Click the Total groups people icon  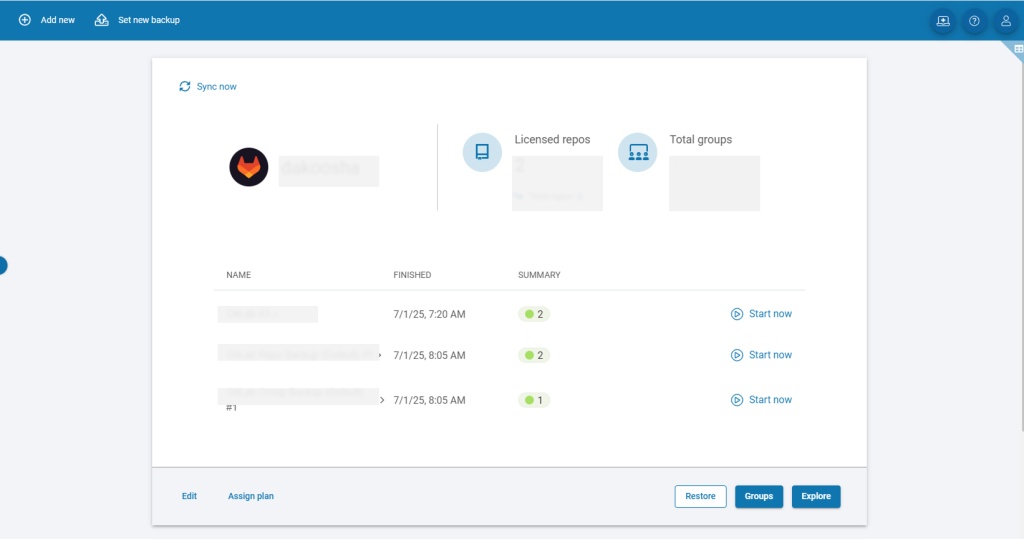pyautogui.click(x=637, y=152)
